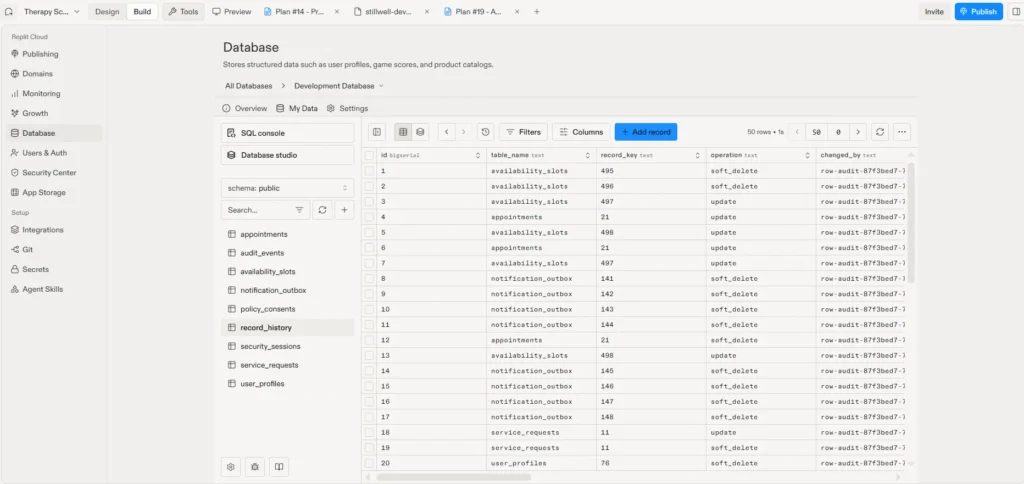Screen dimensions: 1024x484
Task: Open Growth in the sidebar
Action: (x=54, y=113)
